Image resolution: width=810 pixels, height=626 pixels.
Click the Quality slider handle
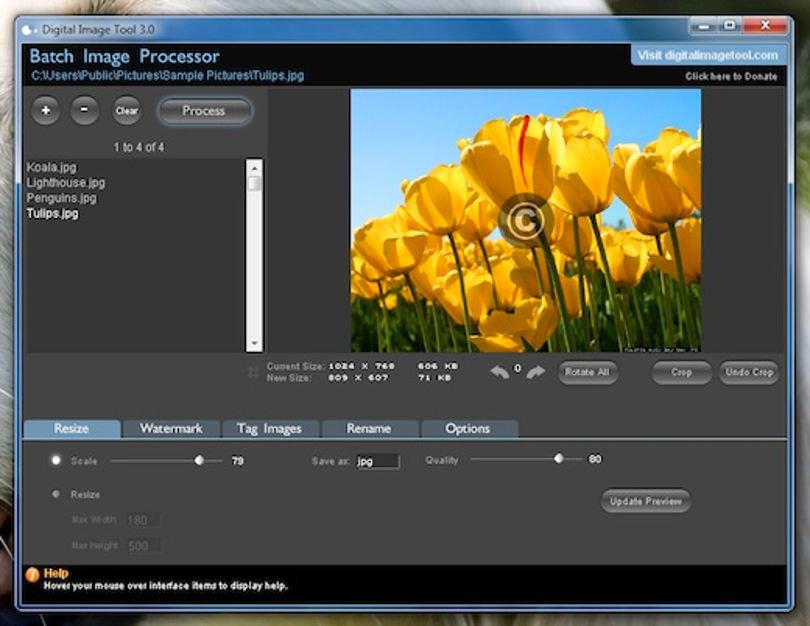point(558,459)
